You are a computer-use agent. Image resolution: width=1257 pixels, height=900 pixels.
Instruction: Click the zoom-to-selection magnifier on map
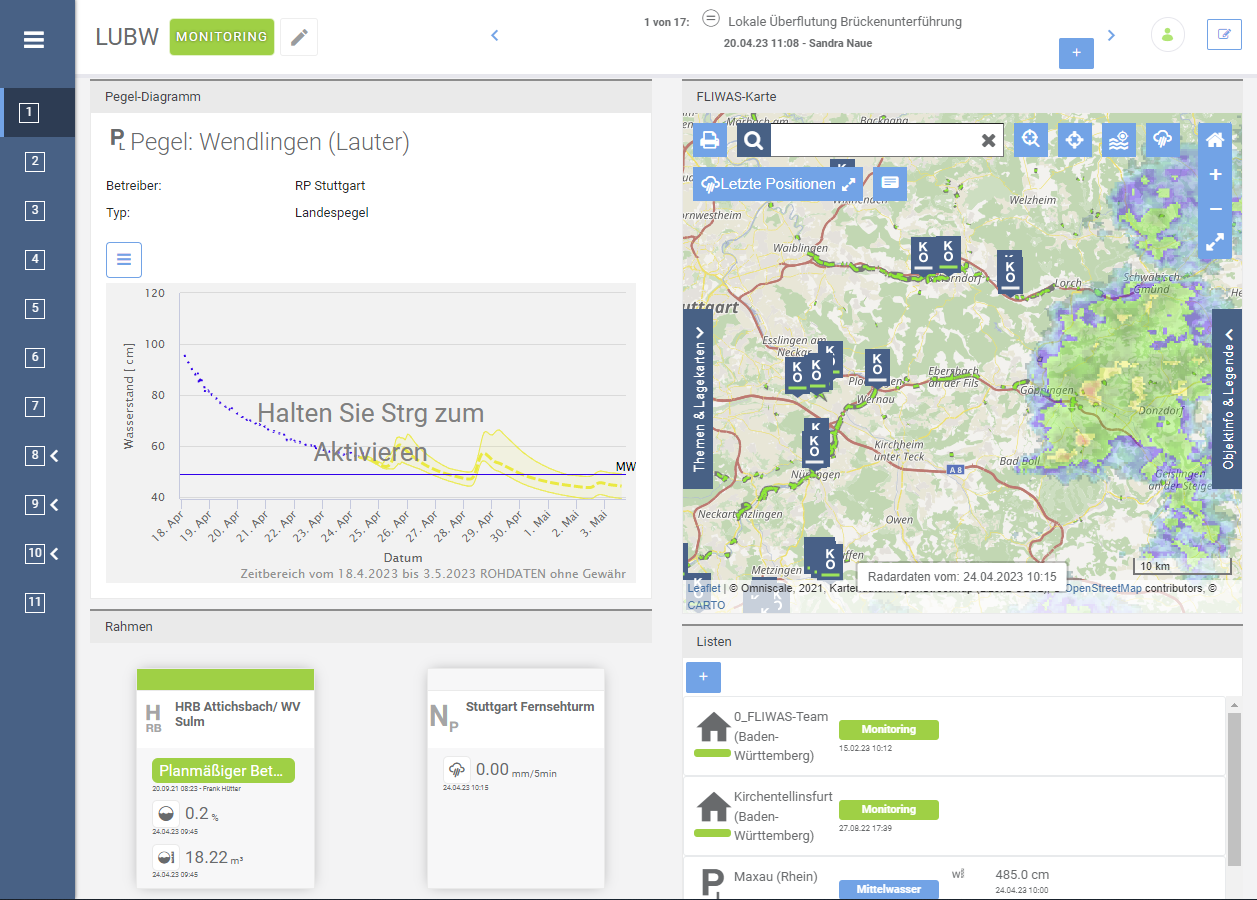1030,140
